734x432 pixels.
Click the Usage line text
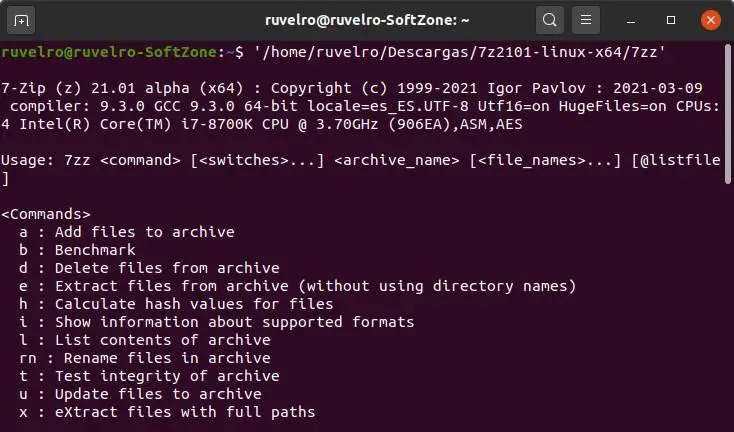click(360, 161)
